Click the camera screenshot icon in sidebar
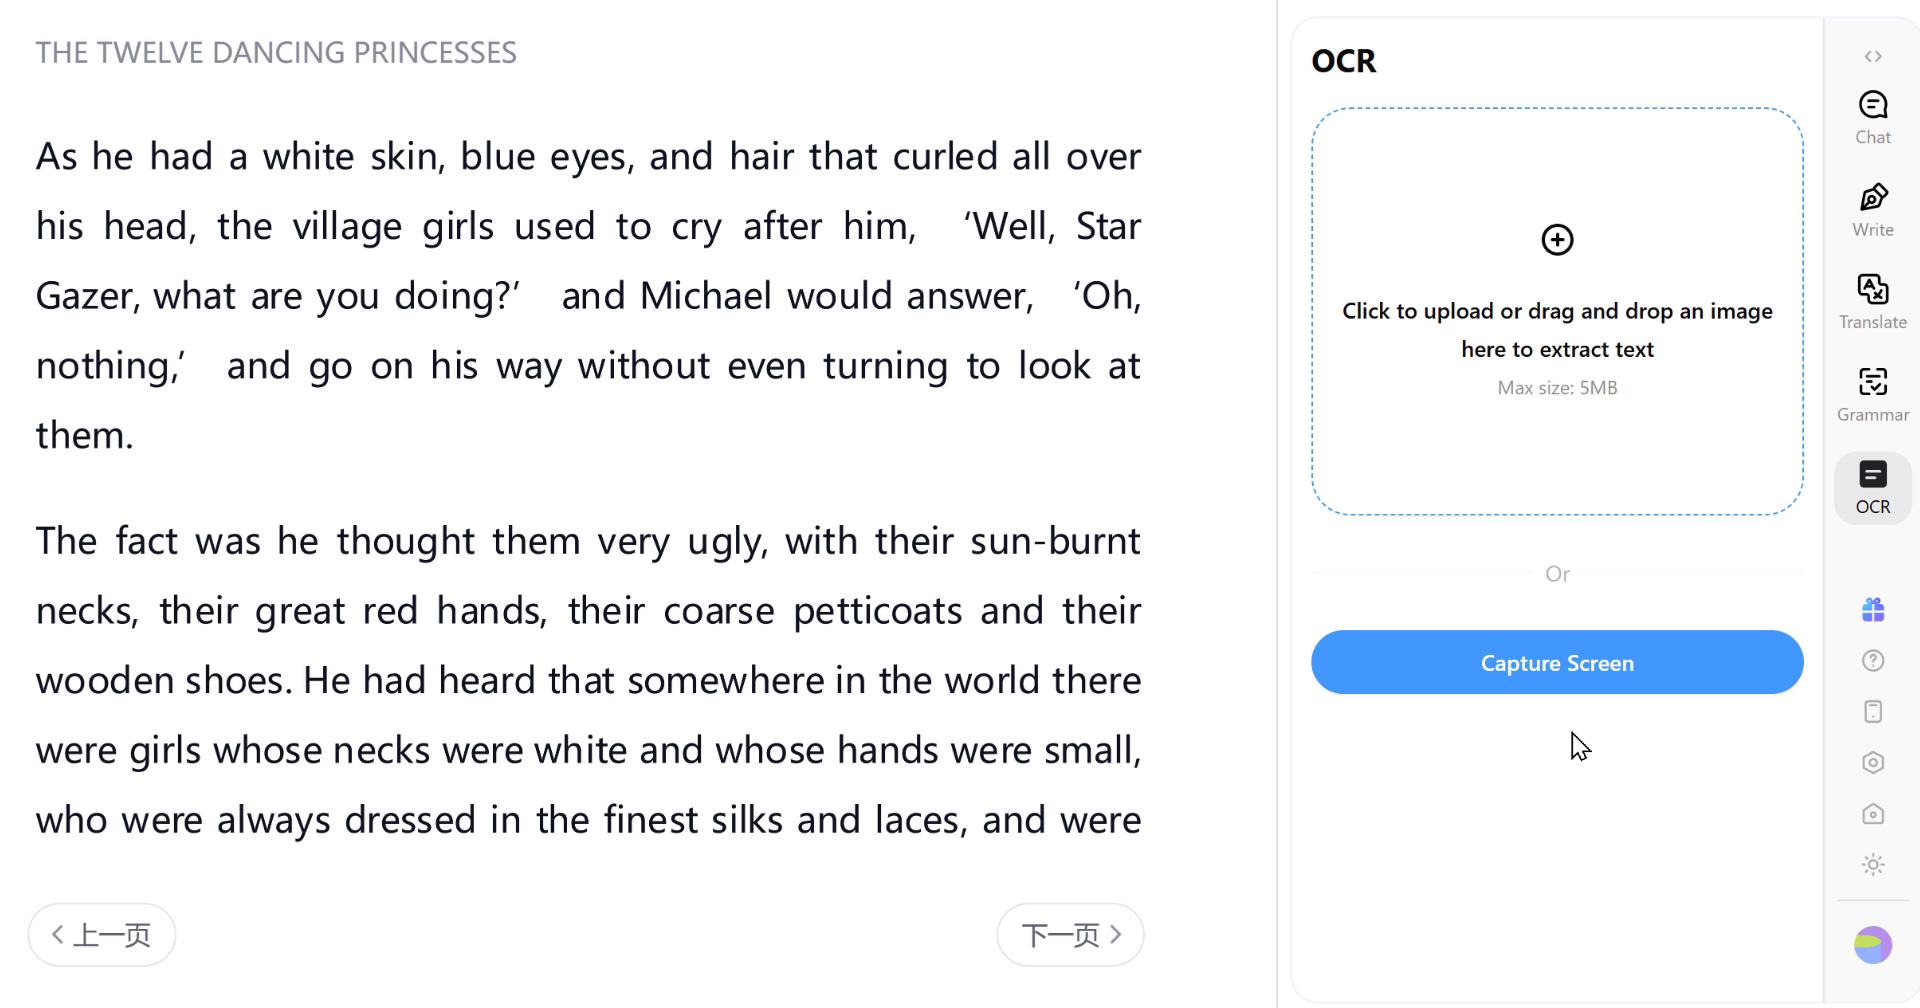1920x1008 pixels. pyautogui.click(x=1873, y=814)
